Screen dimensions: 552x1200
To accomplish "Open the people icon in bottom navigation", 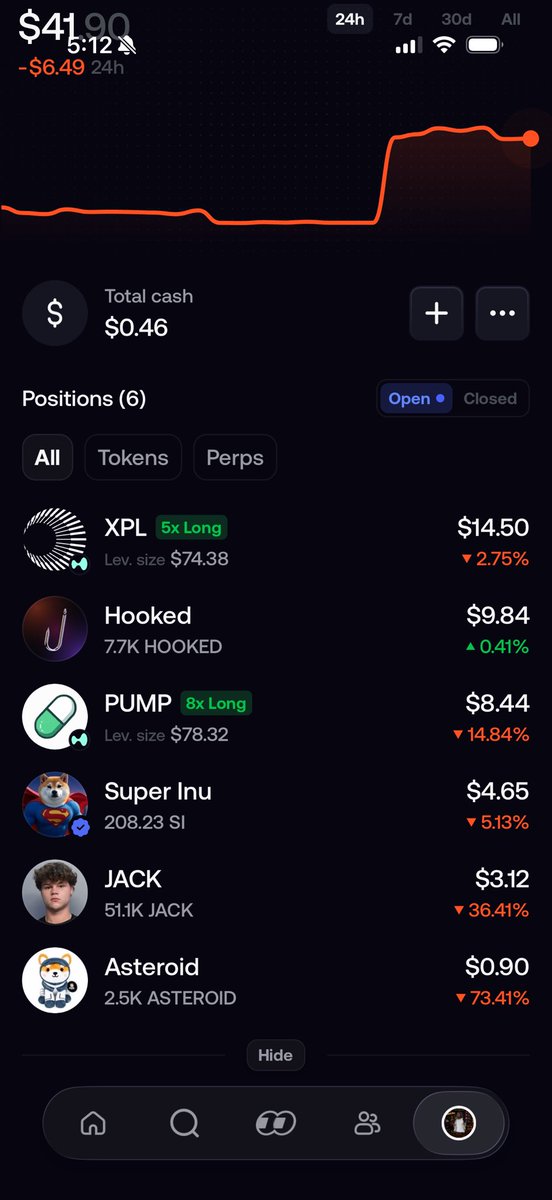I will coord(368,1123).
